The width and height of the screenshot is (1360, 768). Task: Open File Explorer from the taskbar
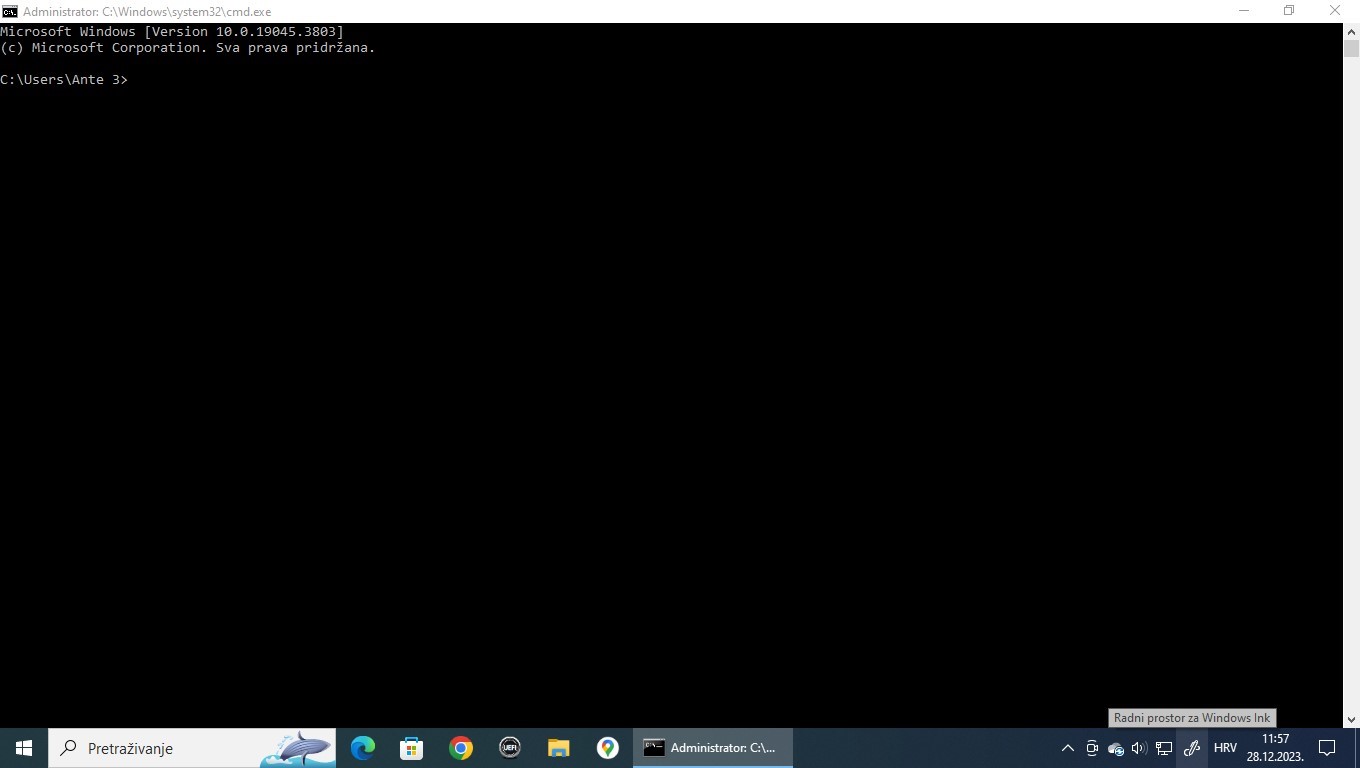558,748
